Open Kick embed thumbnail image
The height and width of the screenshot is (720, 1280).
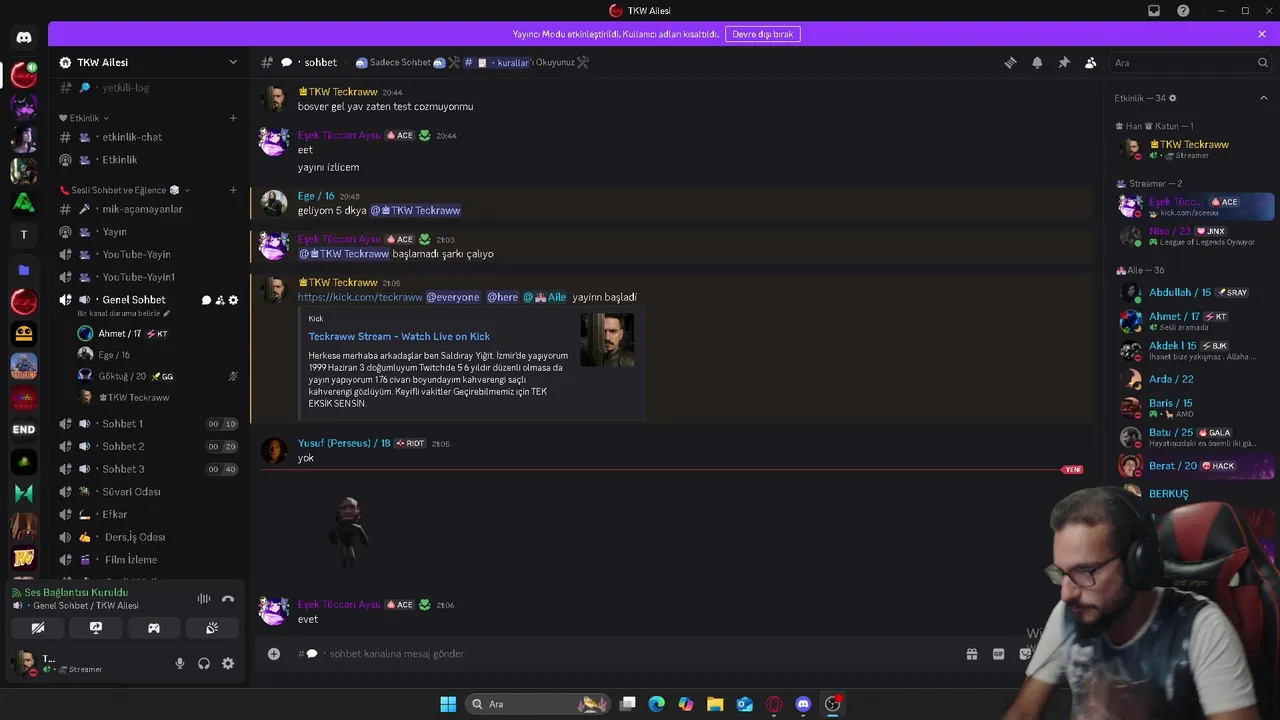click(607, 340)
